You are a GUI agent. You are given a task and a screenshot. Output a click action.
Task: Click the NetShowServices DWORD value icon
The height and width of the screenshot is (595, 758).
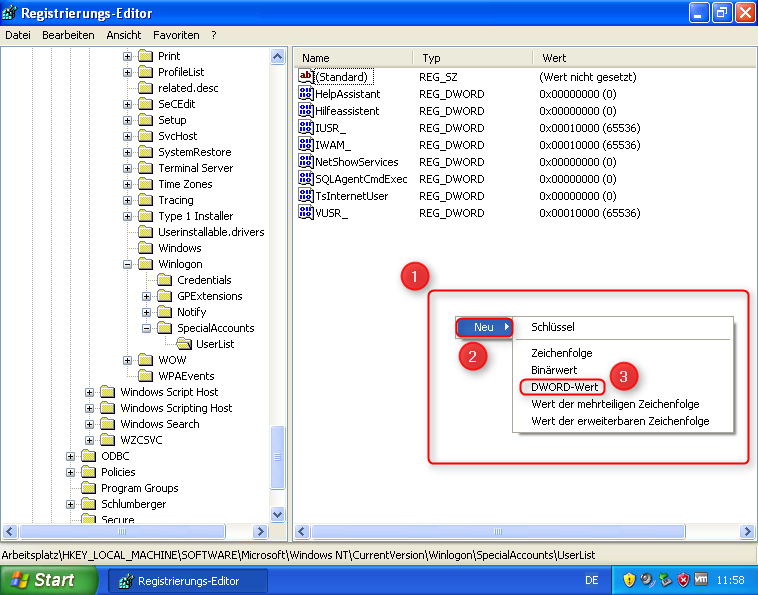point(306,161)
